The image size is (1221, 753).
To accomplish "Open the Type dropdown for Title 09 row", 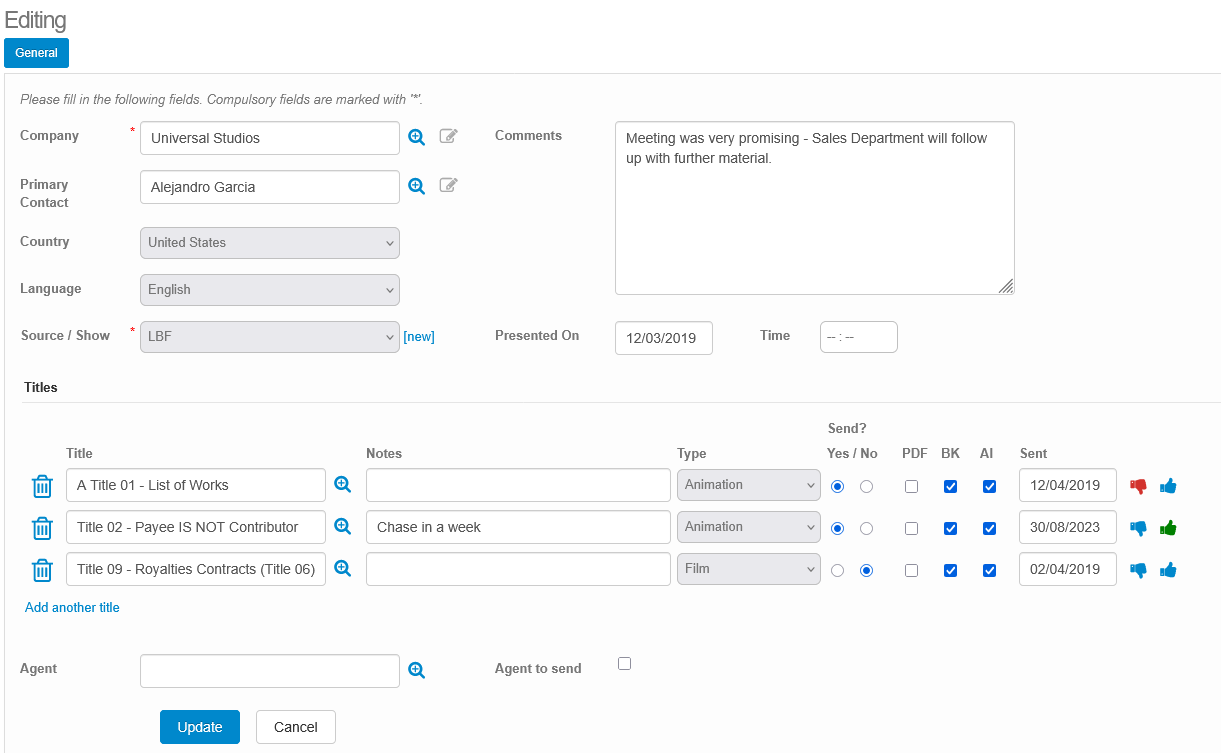I will coord(748,569).
